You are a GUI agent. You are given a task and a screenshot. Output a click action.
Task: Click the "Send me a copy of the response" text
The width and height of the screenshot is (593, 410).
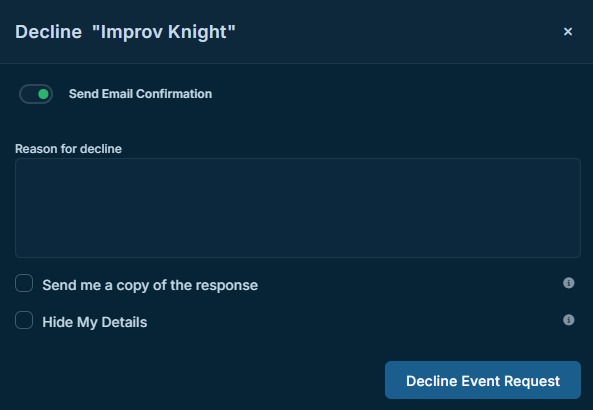[150, 285]
